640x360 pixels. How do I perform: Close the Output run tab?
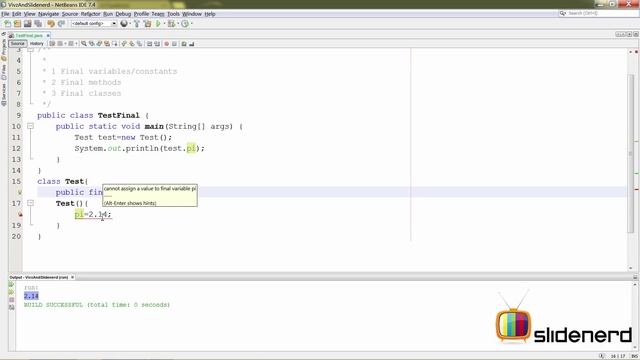pos(72,277)
